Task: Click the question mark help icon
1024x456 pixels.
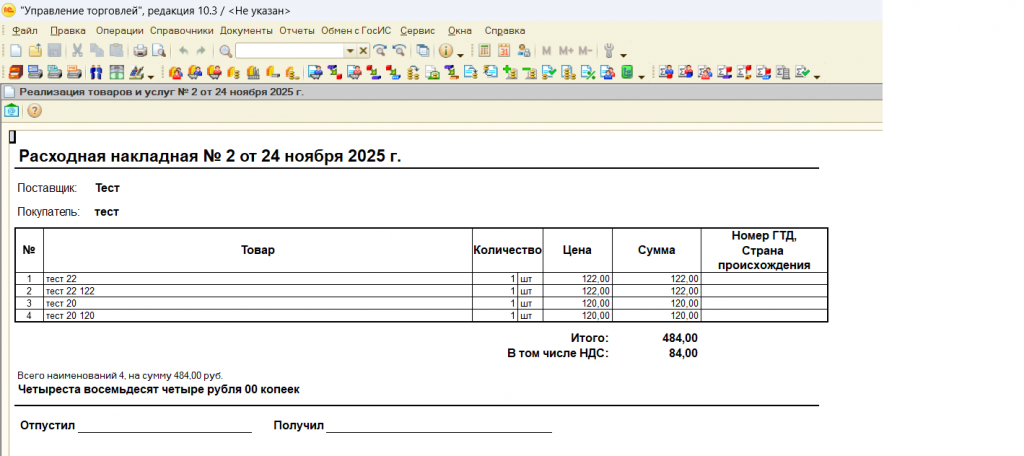Action: [x=34, y=111]
